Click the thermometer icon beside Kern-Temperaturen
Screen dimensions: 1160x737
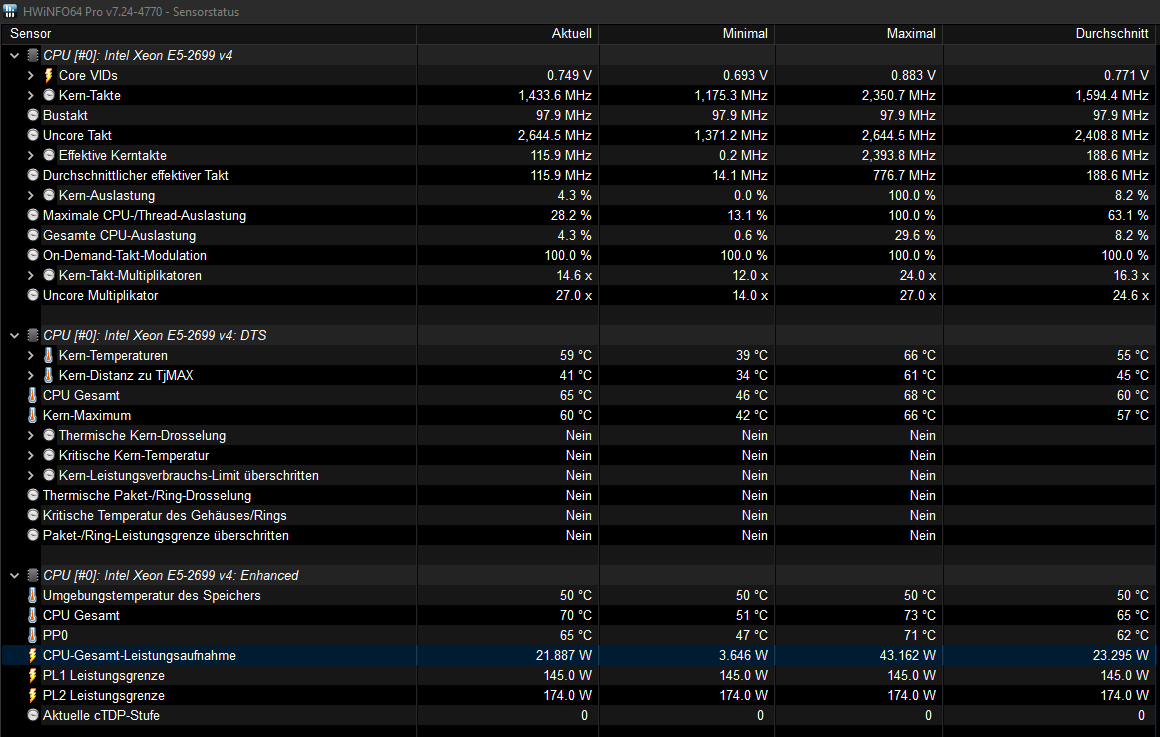49,355
